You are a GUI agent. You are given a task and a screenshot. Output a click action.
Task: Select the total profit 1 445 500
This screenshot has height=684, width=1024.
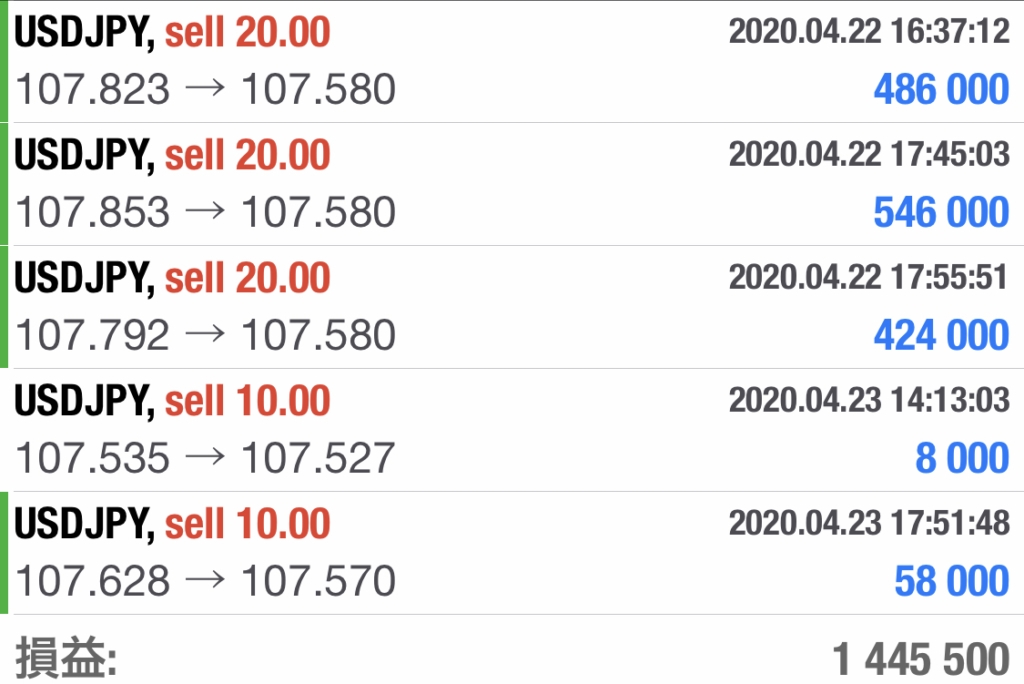coord(921,659)
